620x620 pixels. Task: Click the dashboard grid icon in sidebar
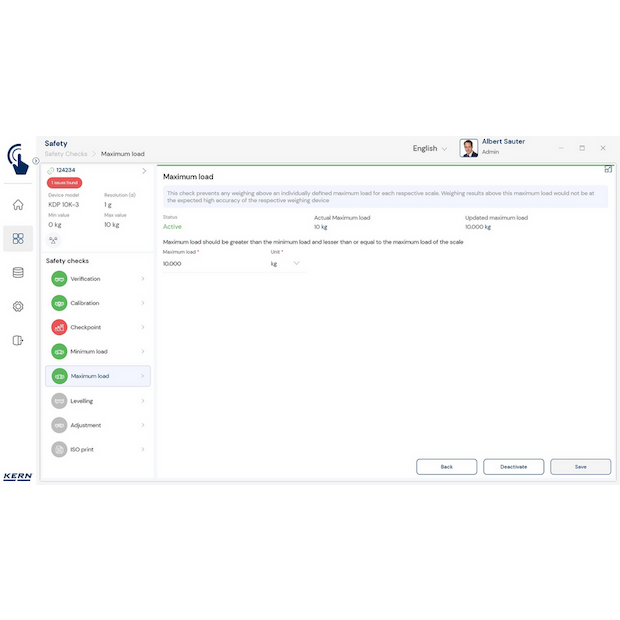tap(18, 239)
